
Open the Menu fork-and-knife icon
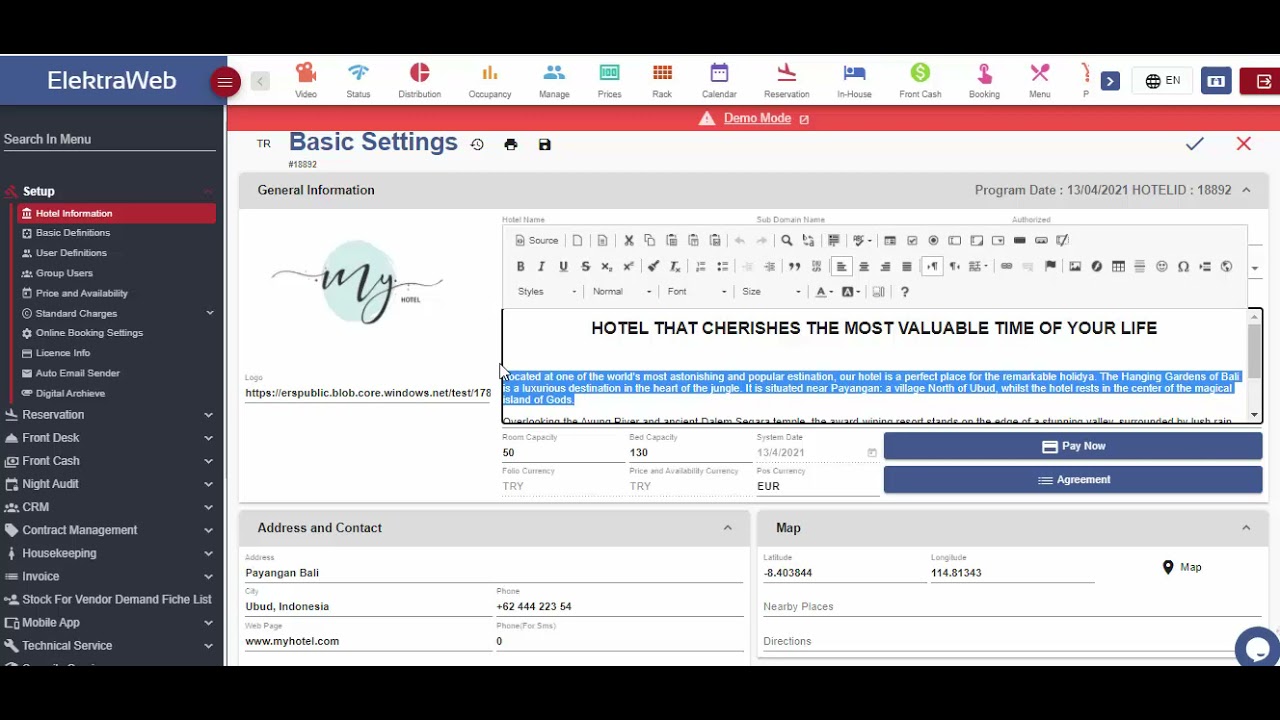tap(1040, 80)
